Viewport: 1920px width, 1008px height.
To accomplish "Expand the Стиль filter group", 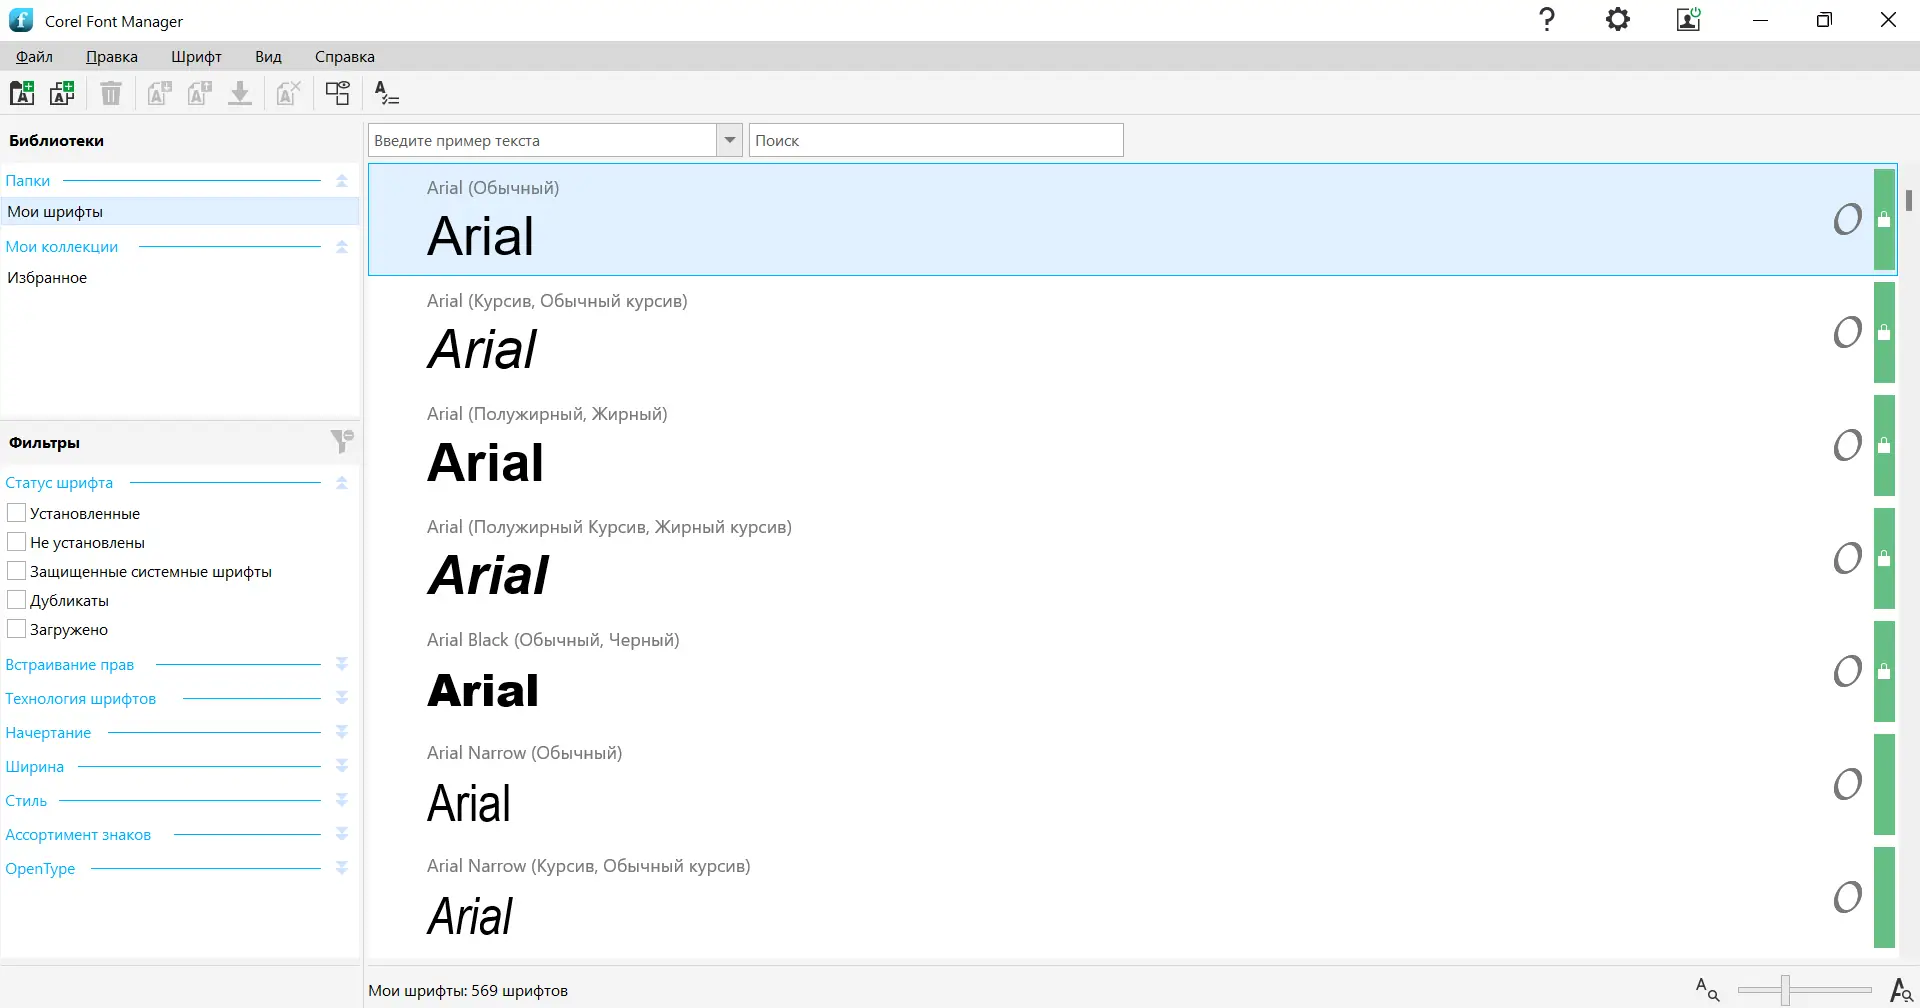I will click(342, 801).
